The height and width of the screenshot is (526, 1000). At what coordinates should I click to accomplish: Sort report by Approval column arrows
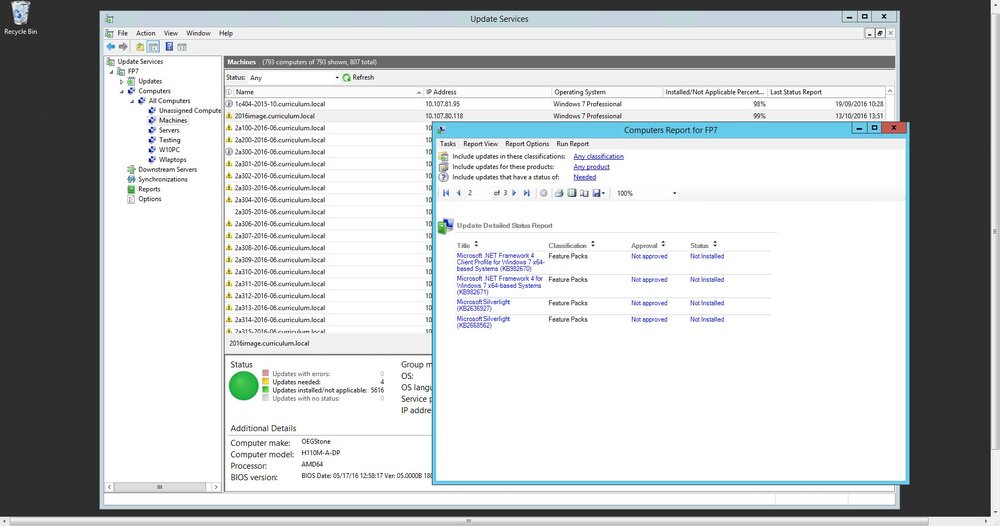tap(663, 244)
